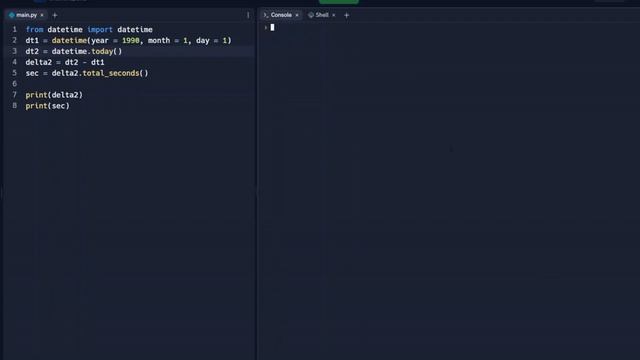Switch to the main.py editor tab
The width and height of the screenshot is (640, 360).
26,15
